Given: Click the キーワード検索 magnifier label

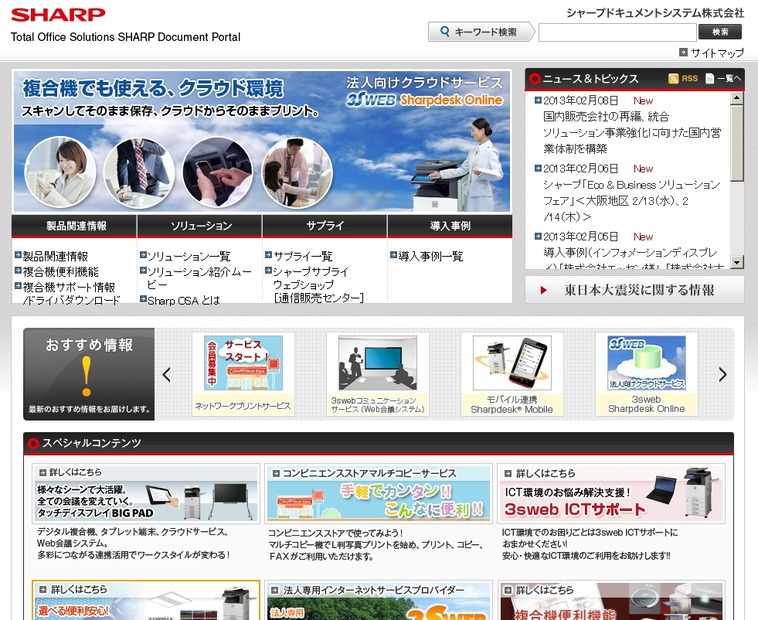Looking at the screenshot, I should [x=481, y=32].
